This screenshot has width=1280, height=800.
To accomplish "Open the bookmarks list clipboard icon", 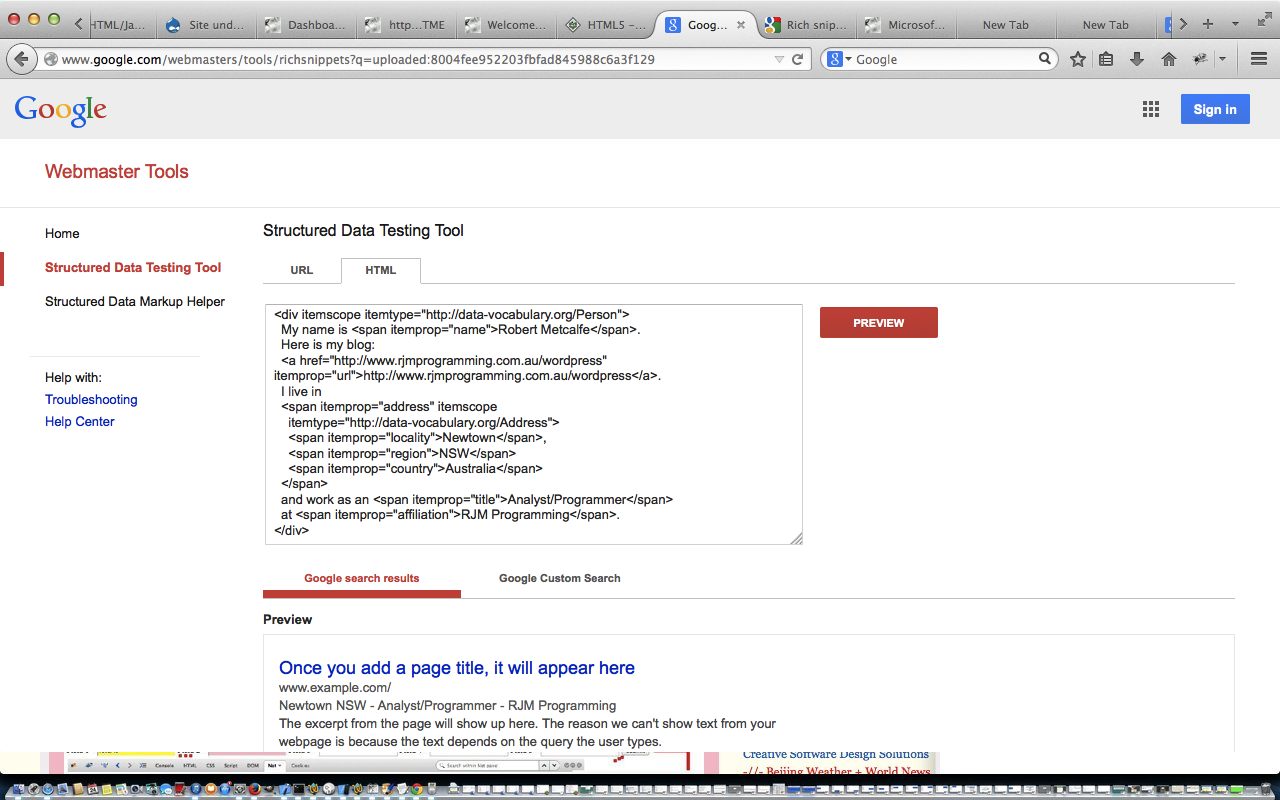I will (1106, 59).
